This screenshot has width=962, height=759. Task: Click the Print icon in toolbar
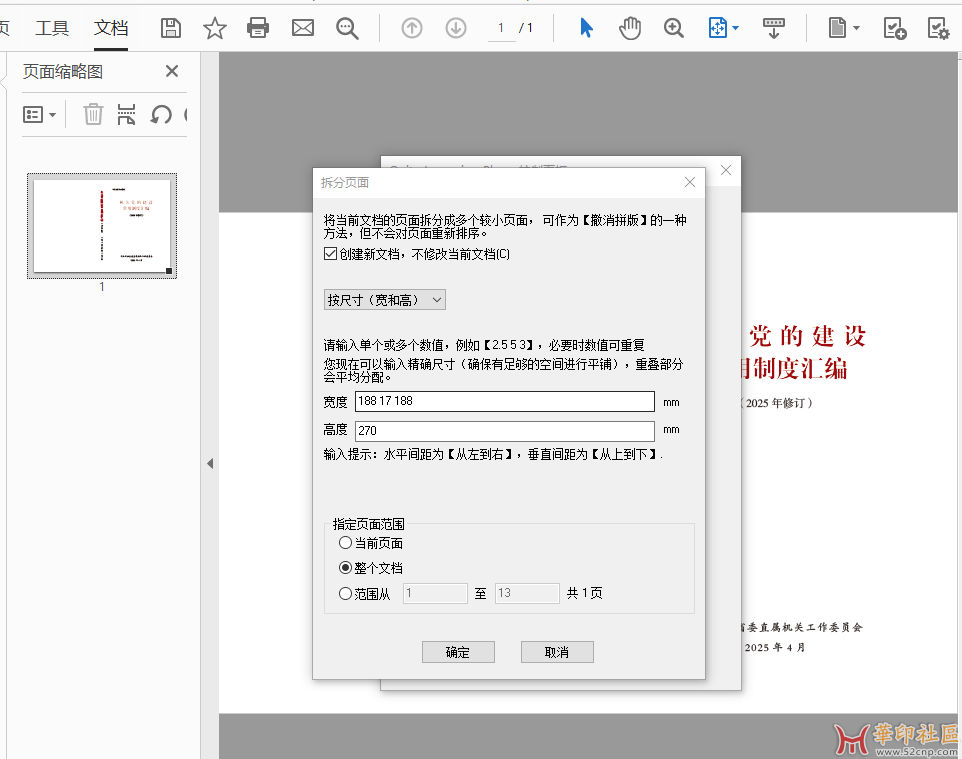[x=258, y=28]
